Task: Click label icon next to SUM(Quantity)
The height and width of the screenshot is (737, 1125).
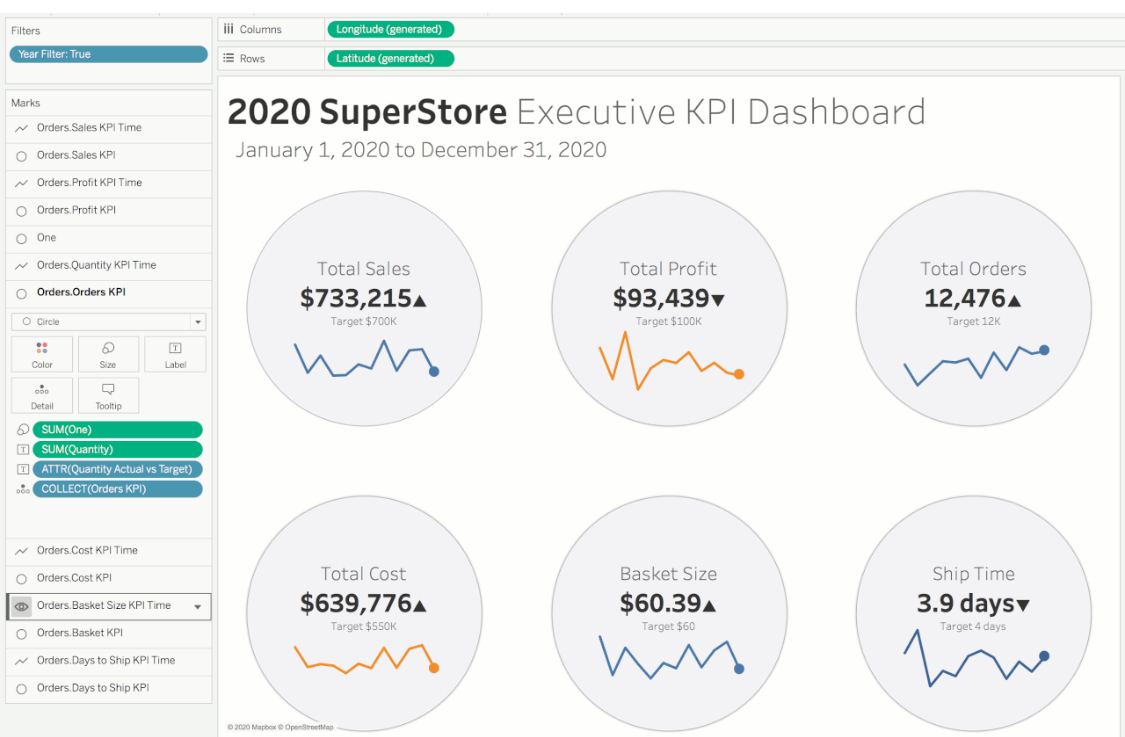Action: [x=23, y=449]
